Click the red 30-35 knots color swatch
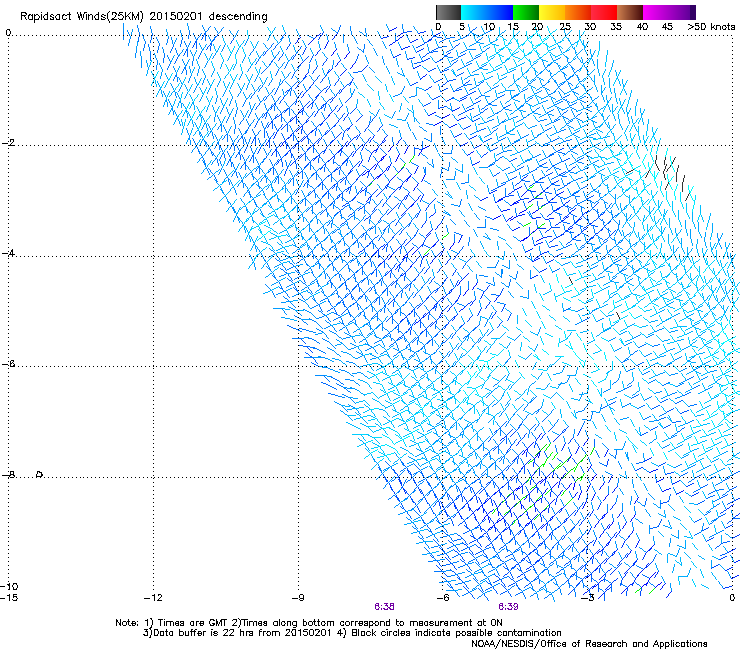This screenshot has width=740, height=650. (604, 12)
